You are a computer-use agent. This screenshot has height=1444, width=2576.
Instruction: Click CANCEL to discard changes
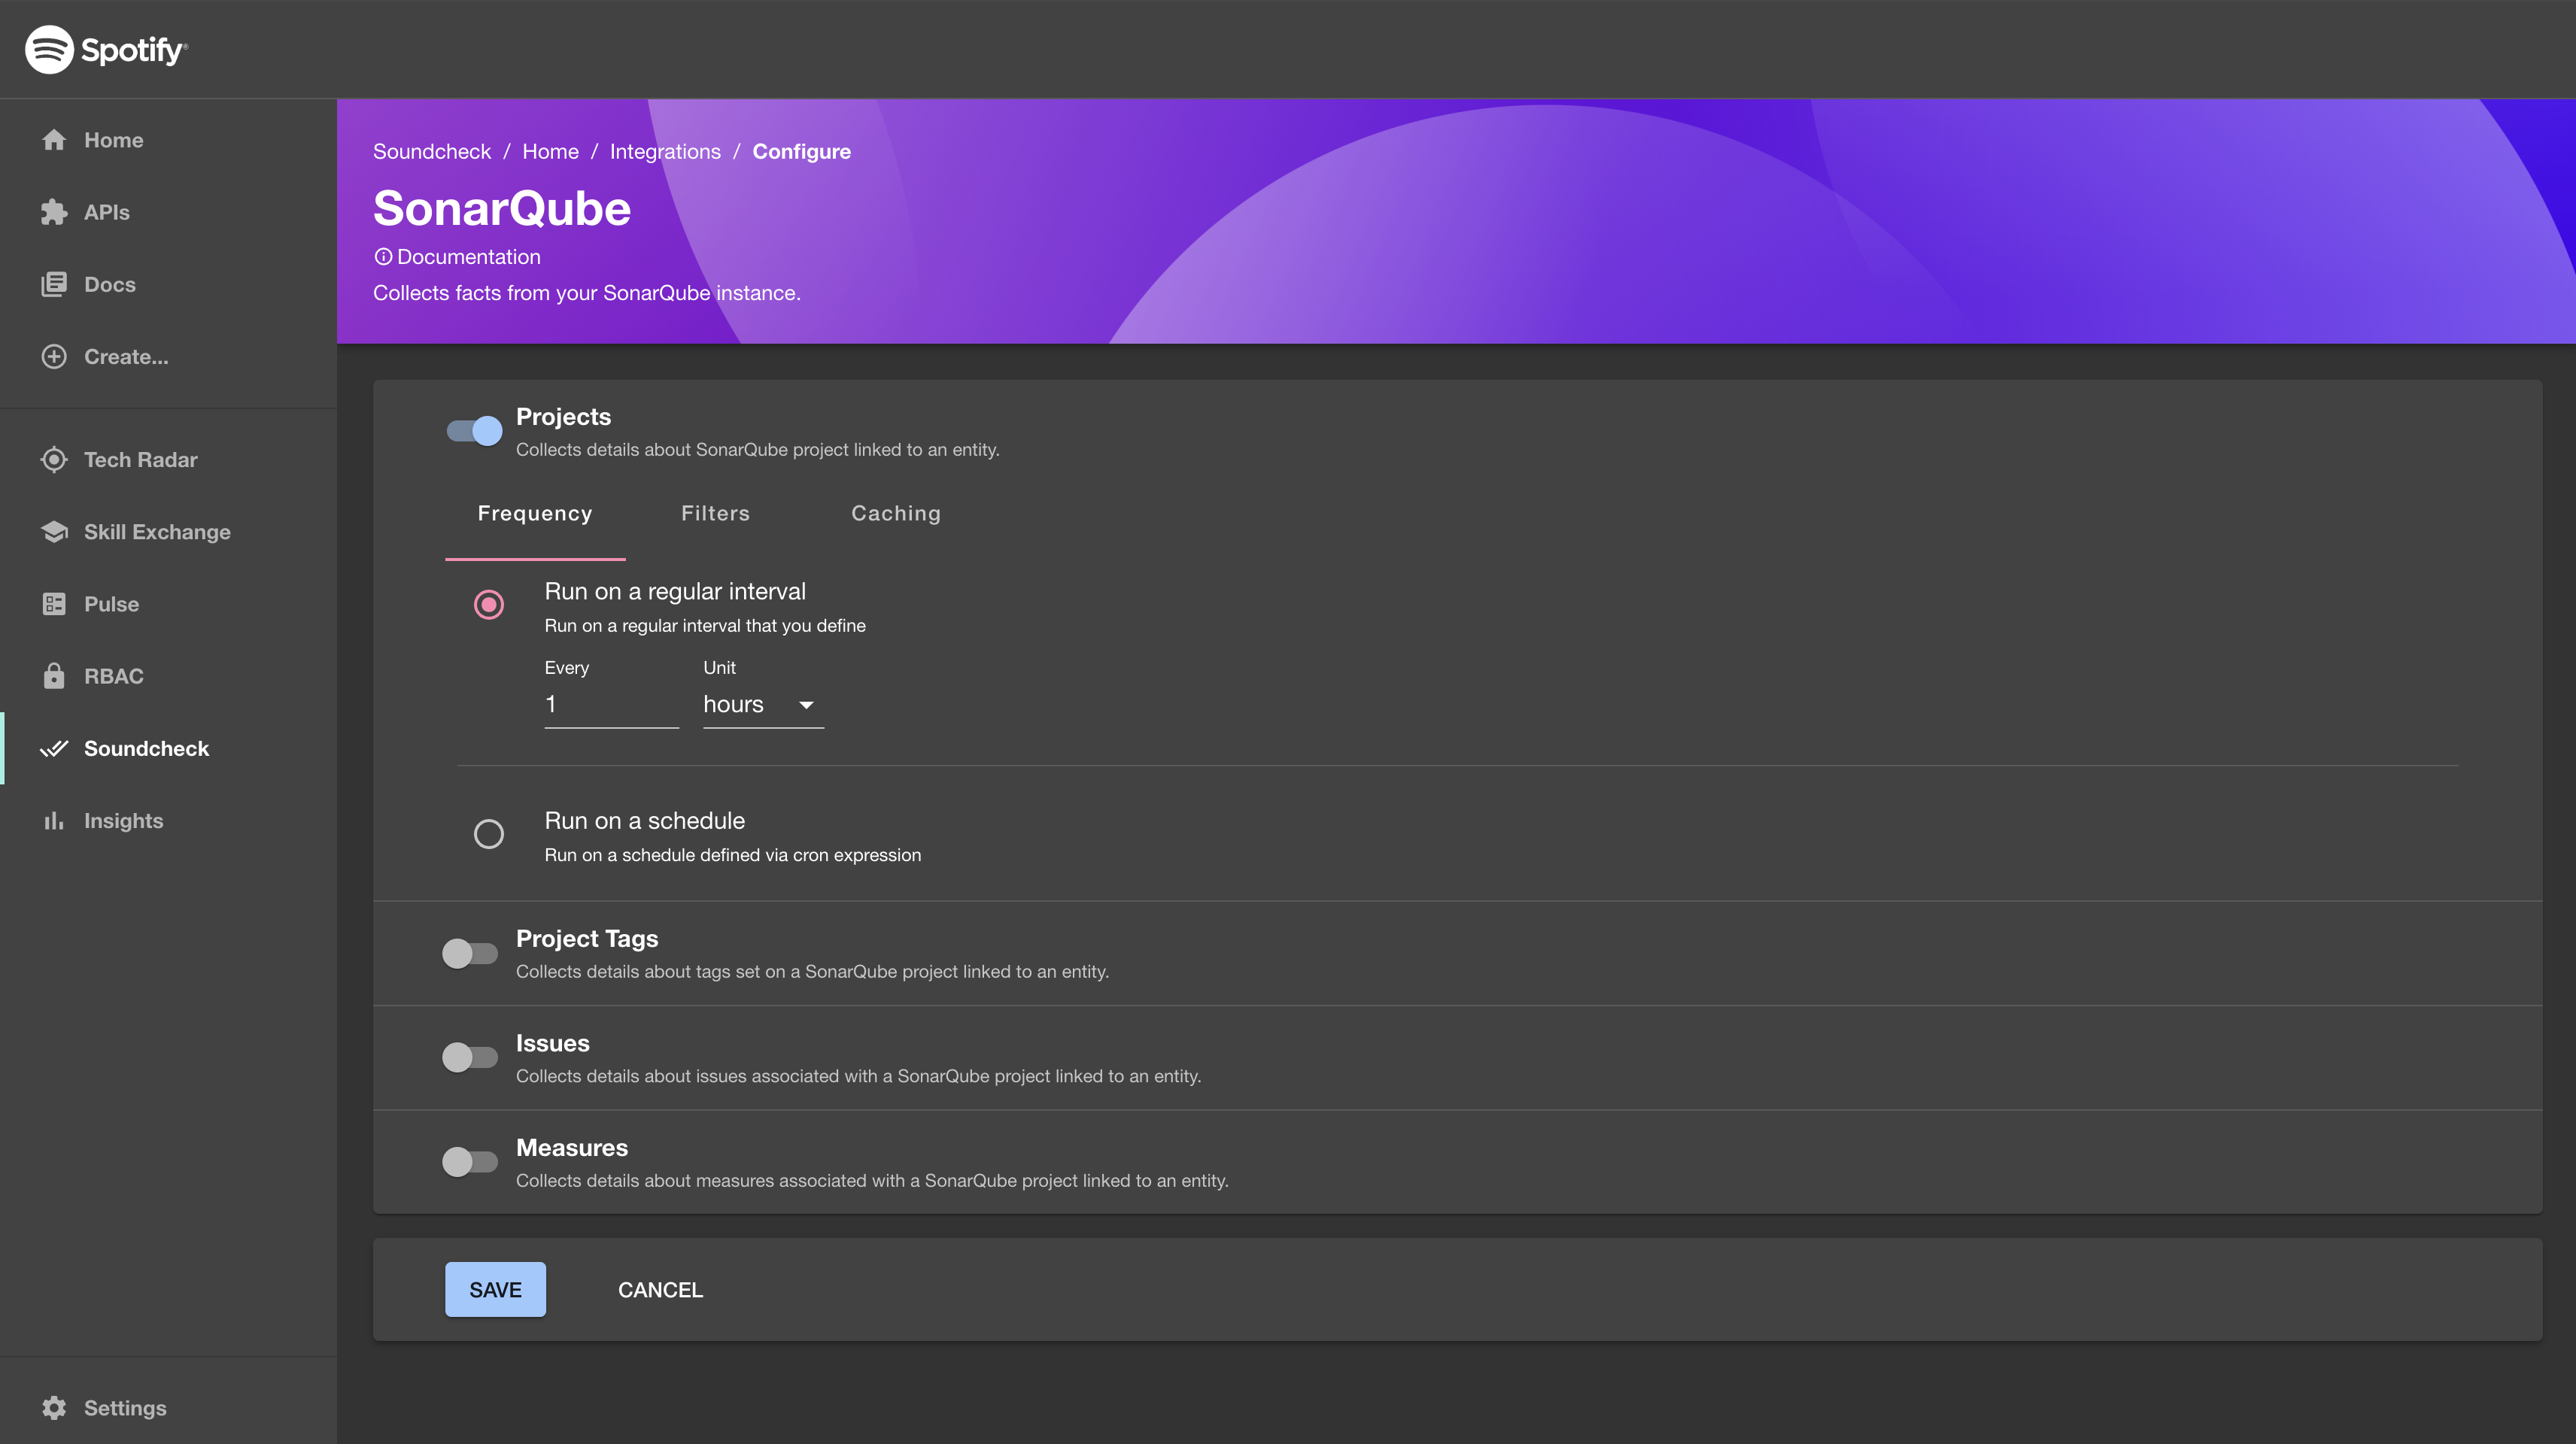click(x=660, y=1288)
